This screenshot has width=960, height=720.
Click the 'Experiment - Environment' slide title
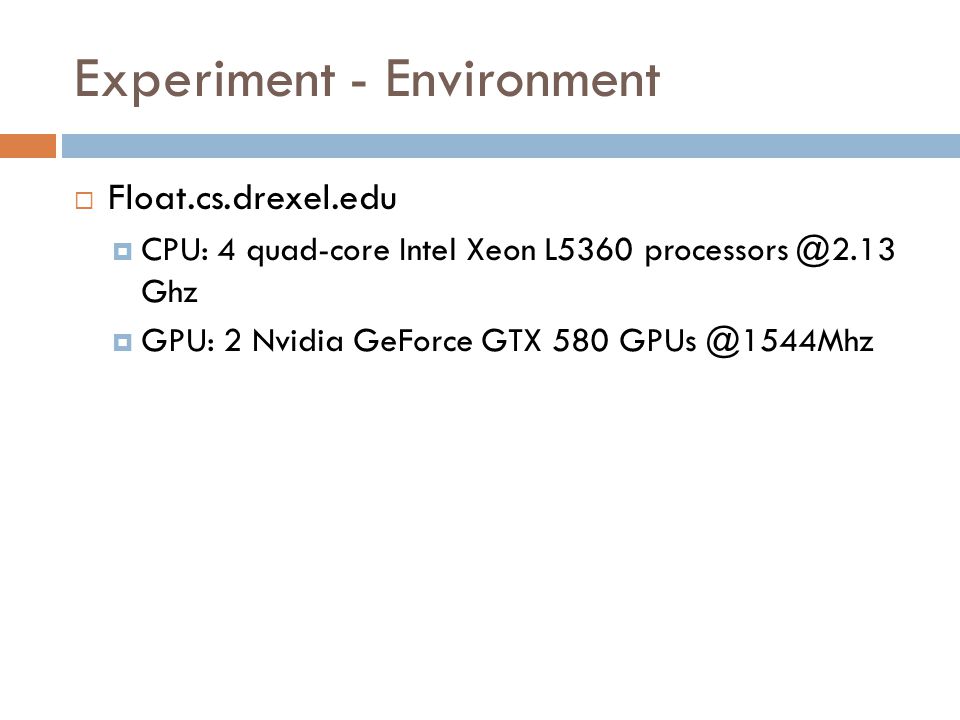(x=367, y=80)
